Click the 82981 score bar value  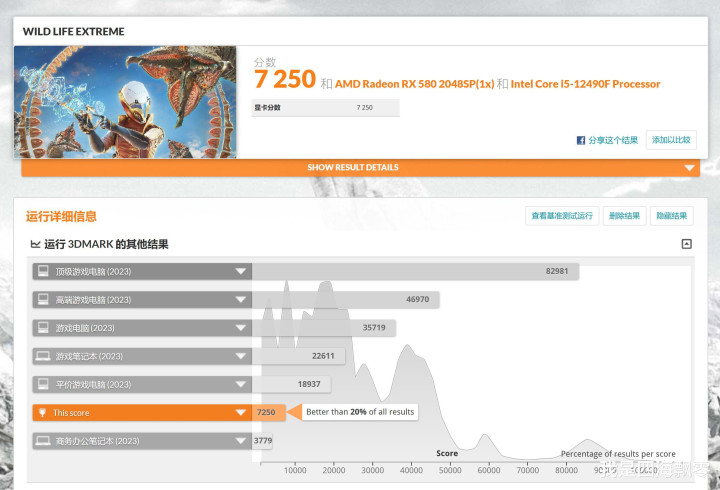(x=557, y=271)
